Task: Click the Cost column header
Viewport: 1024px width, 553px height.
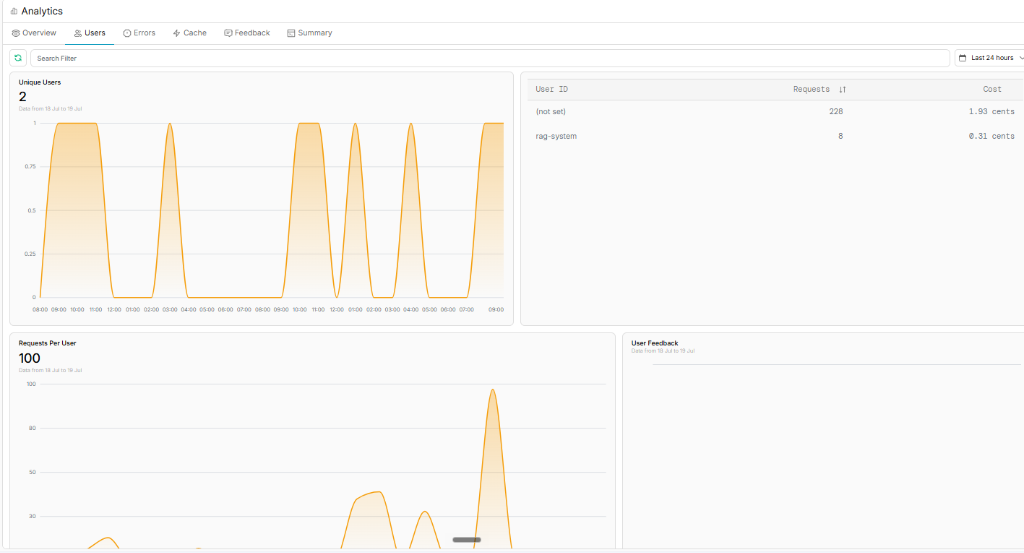Action: (x=992, y=89)
